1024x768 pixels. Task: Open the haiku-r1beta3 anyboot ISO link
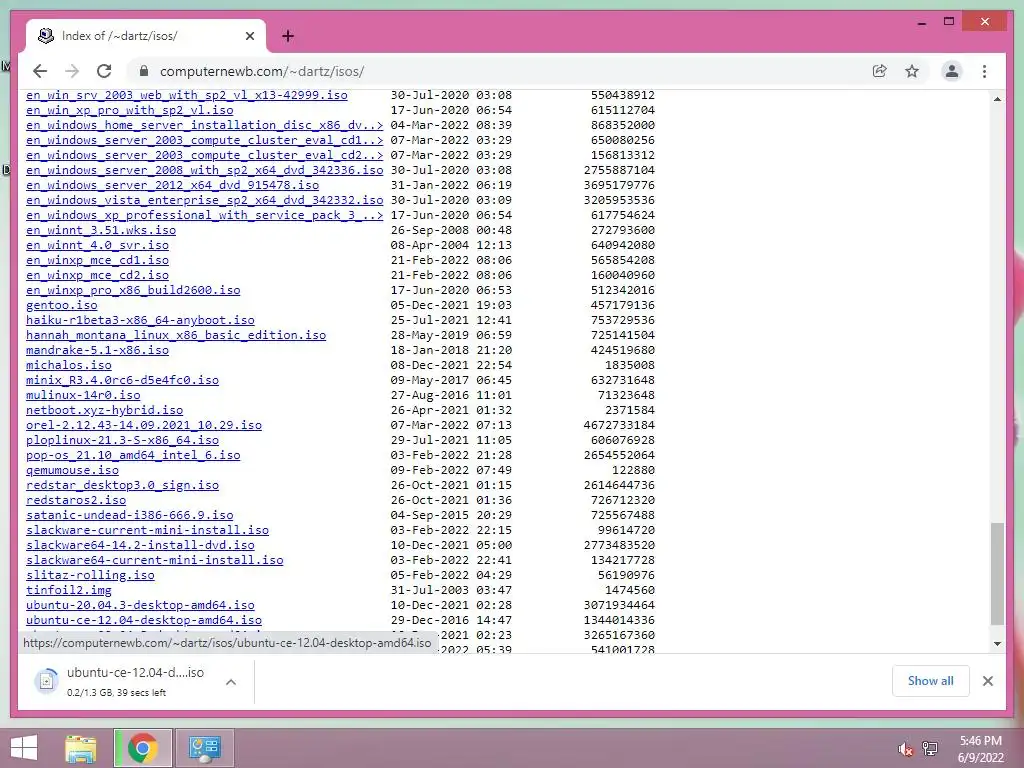click(140, 321)
